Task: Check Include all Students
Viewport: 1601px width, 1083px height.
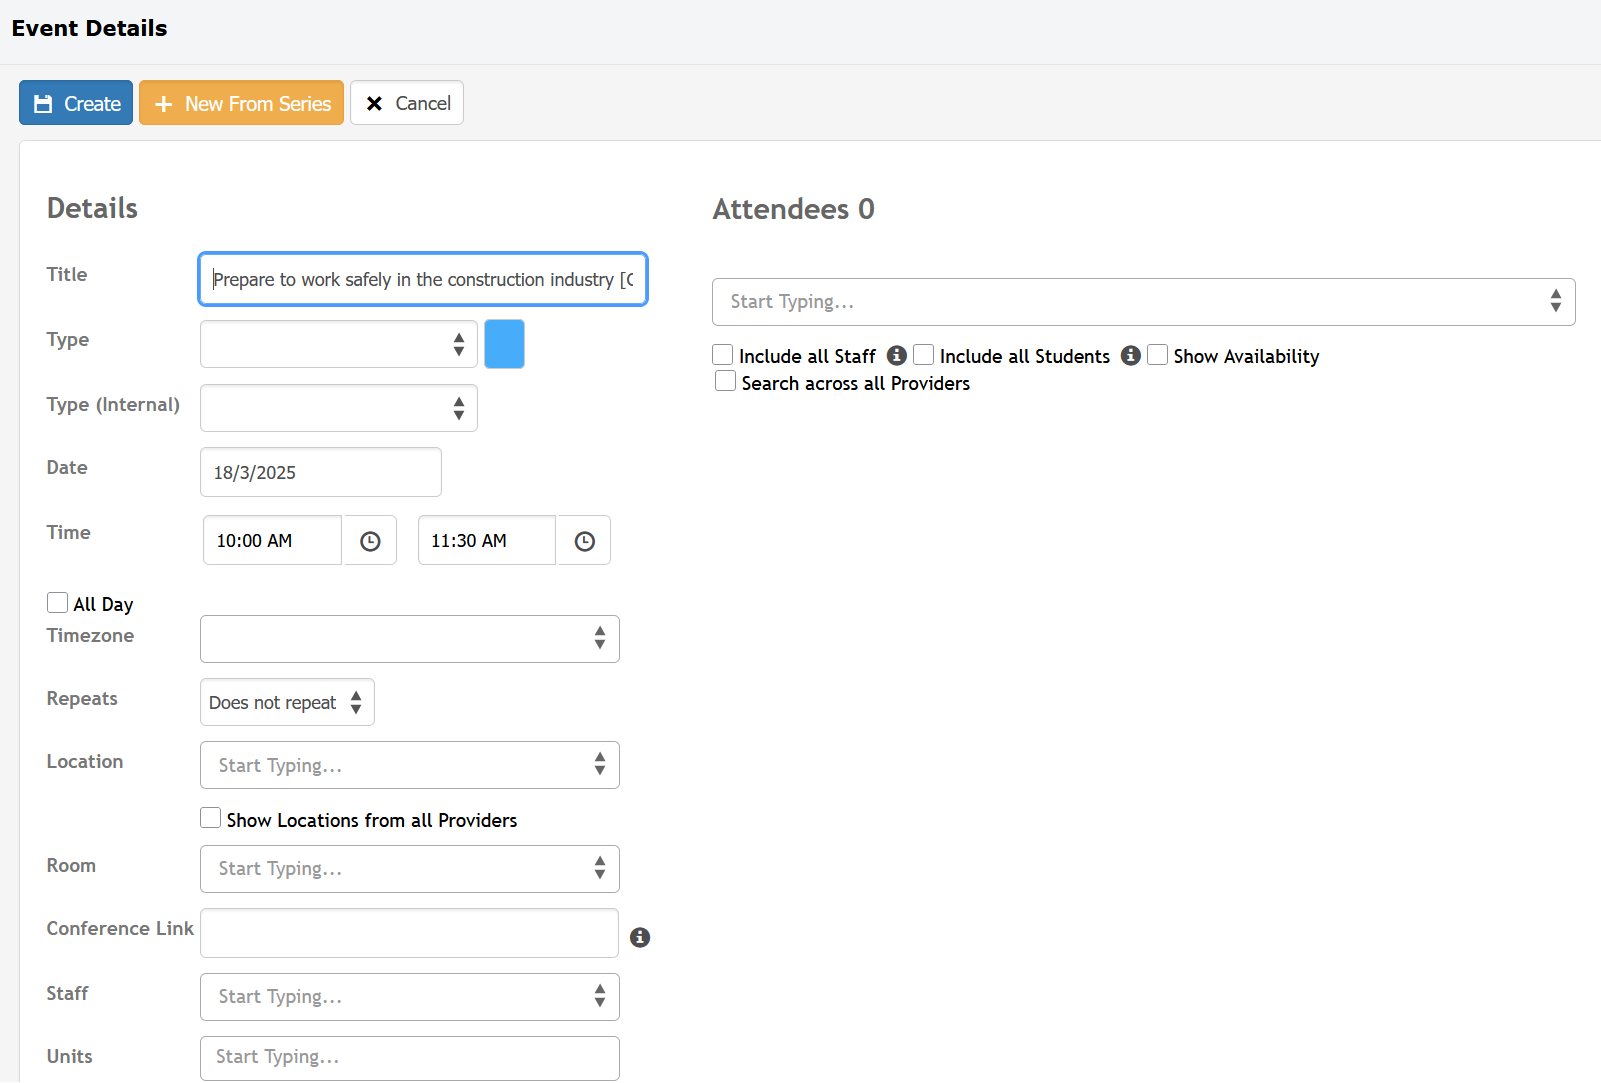Action: tap(924, 355)
